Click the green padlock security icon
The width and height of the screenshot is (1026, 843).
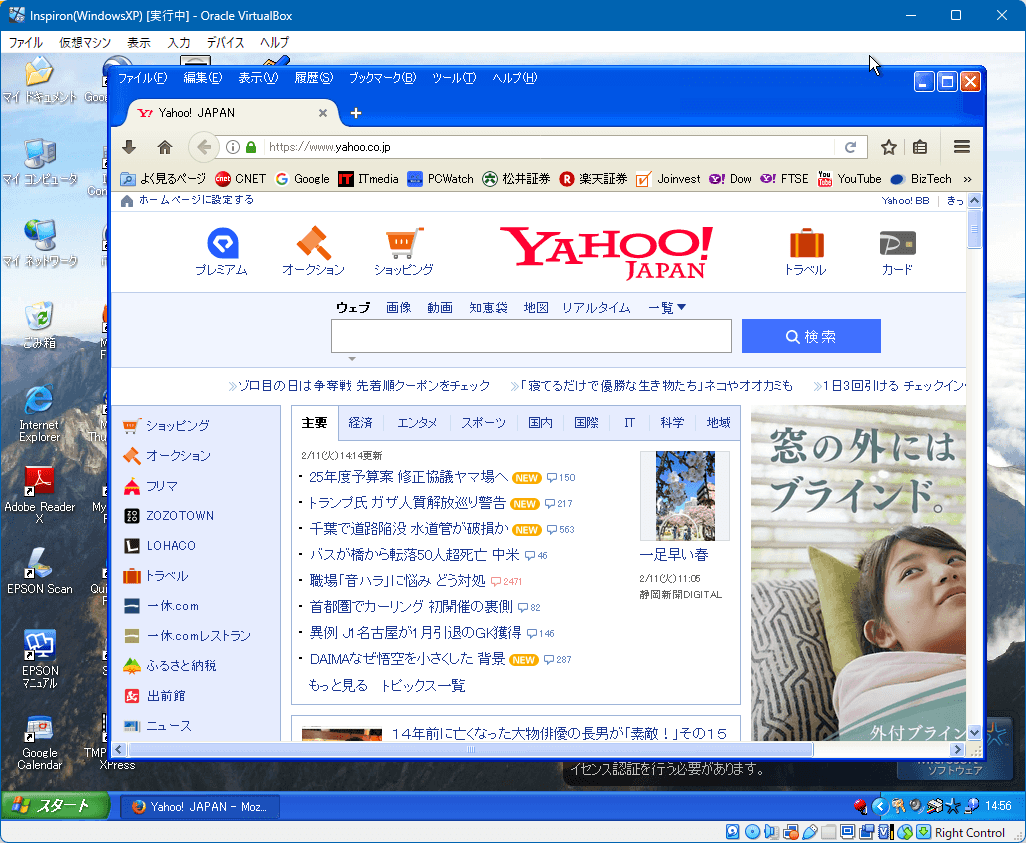pyautogui.click(x=251, y=147)
